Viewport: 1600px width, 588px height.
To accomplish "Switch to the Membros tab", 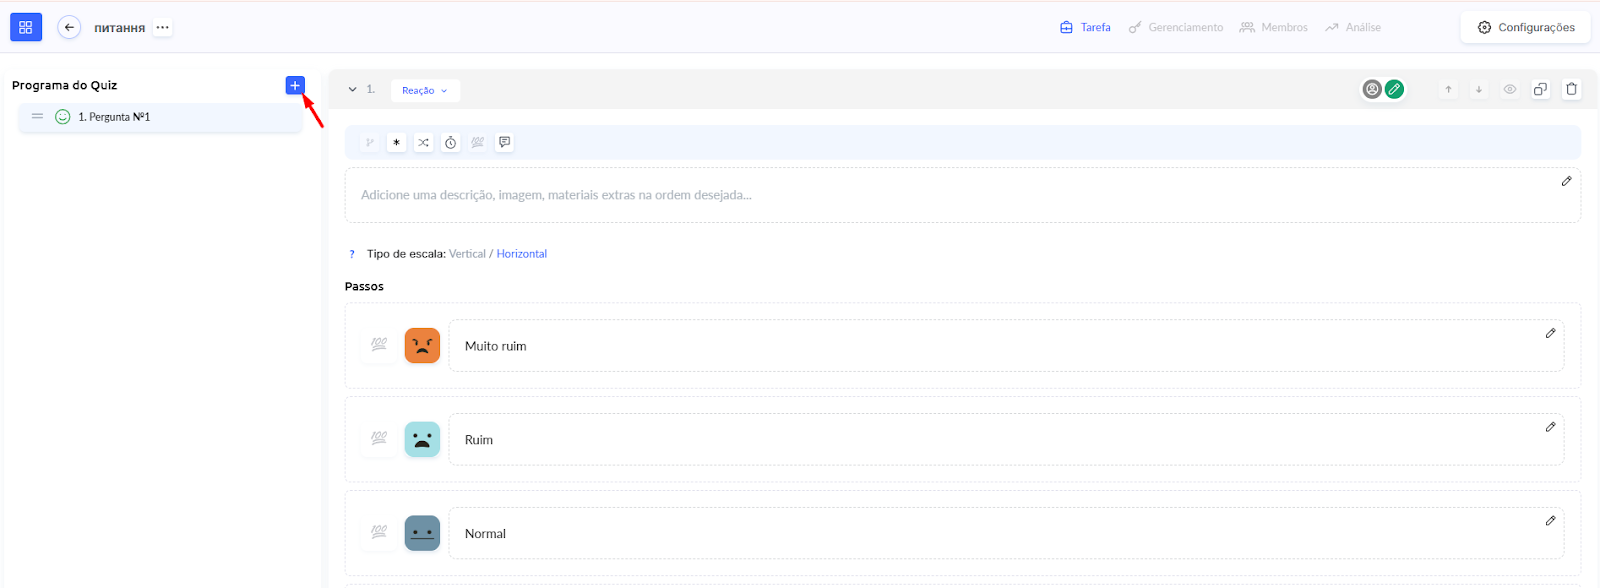I will [x=1274, y=27].
